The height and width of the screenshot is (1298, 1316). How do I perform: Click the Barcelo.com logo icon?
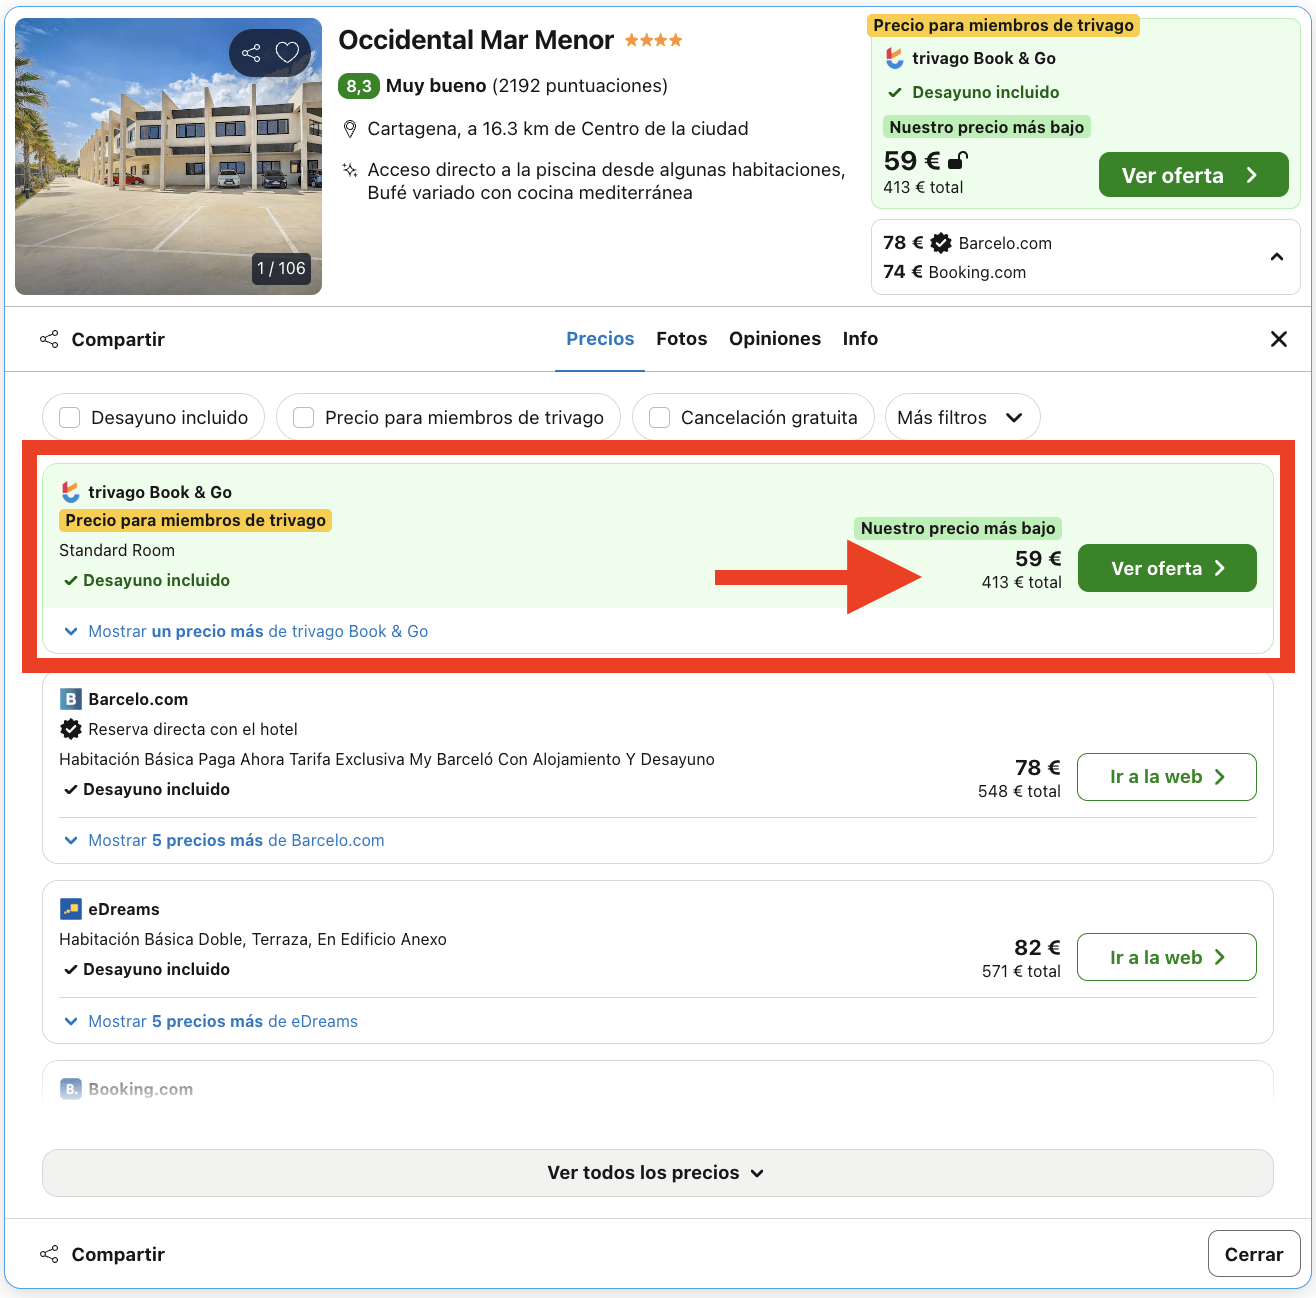click(x=70, y=699)
